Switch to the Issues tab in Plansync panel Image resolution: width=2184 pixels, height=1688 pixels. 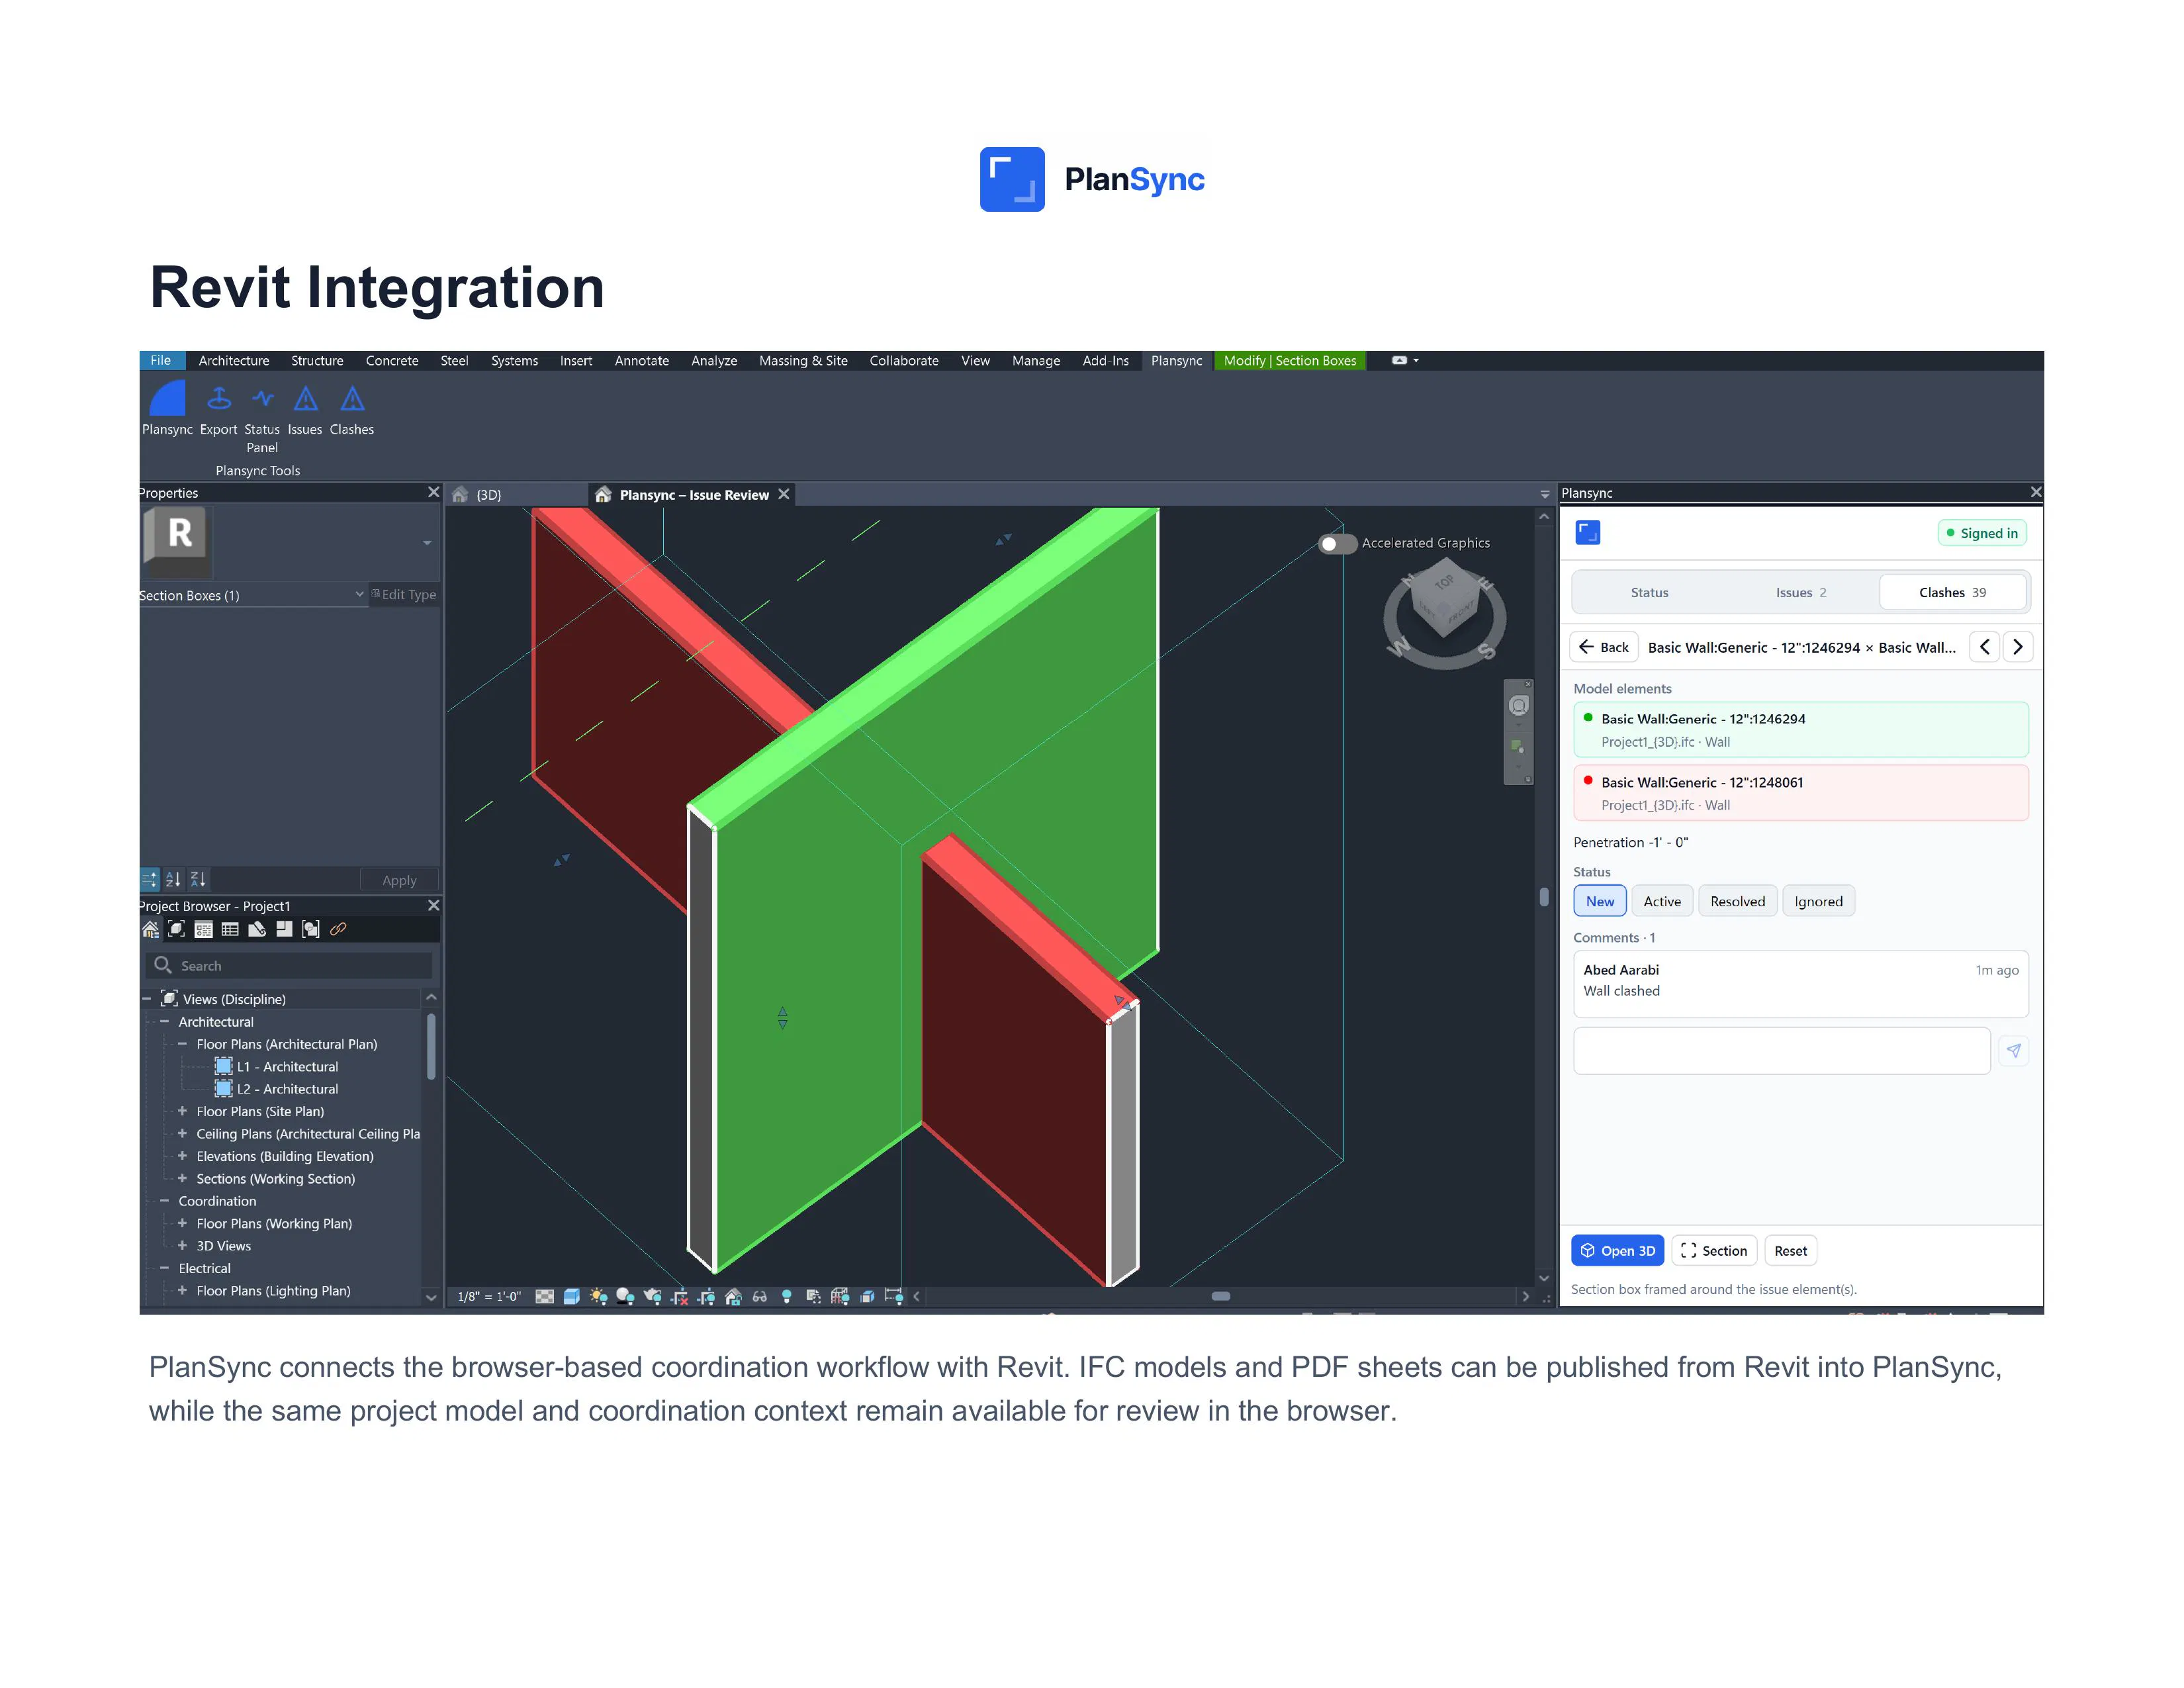1801,593
